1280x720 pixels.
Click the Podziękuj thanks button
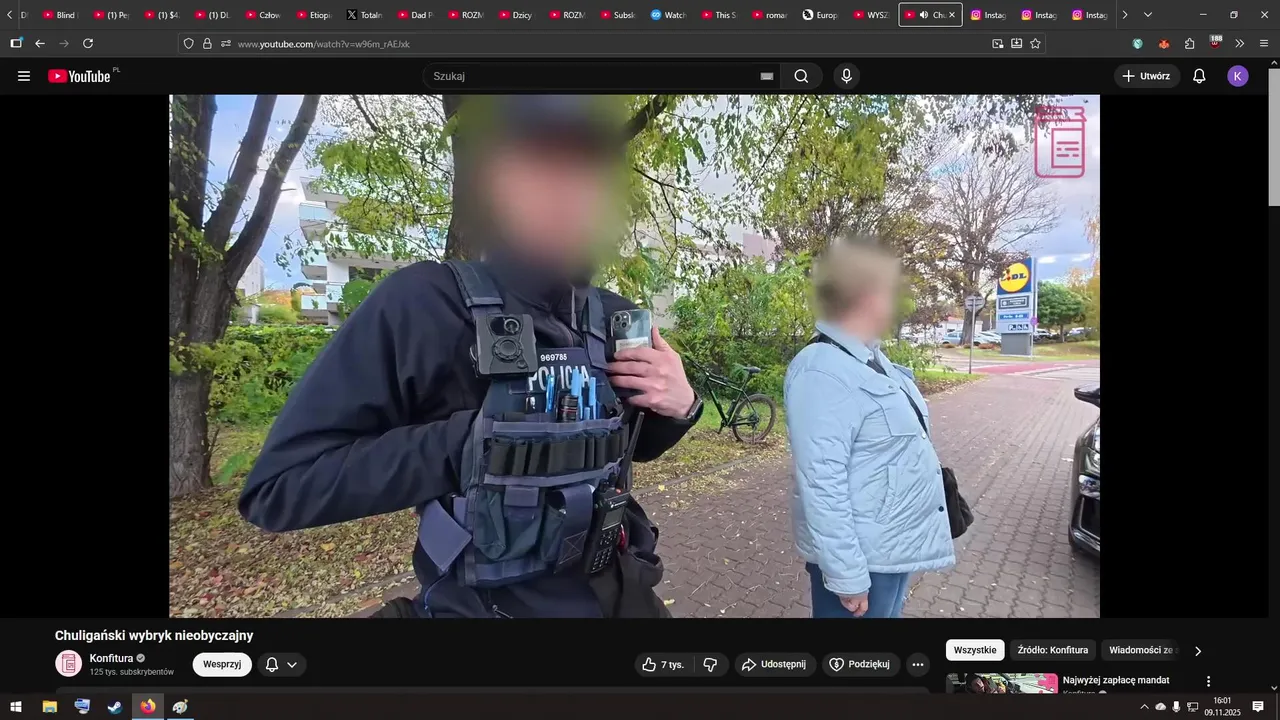[861, 664]
